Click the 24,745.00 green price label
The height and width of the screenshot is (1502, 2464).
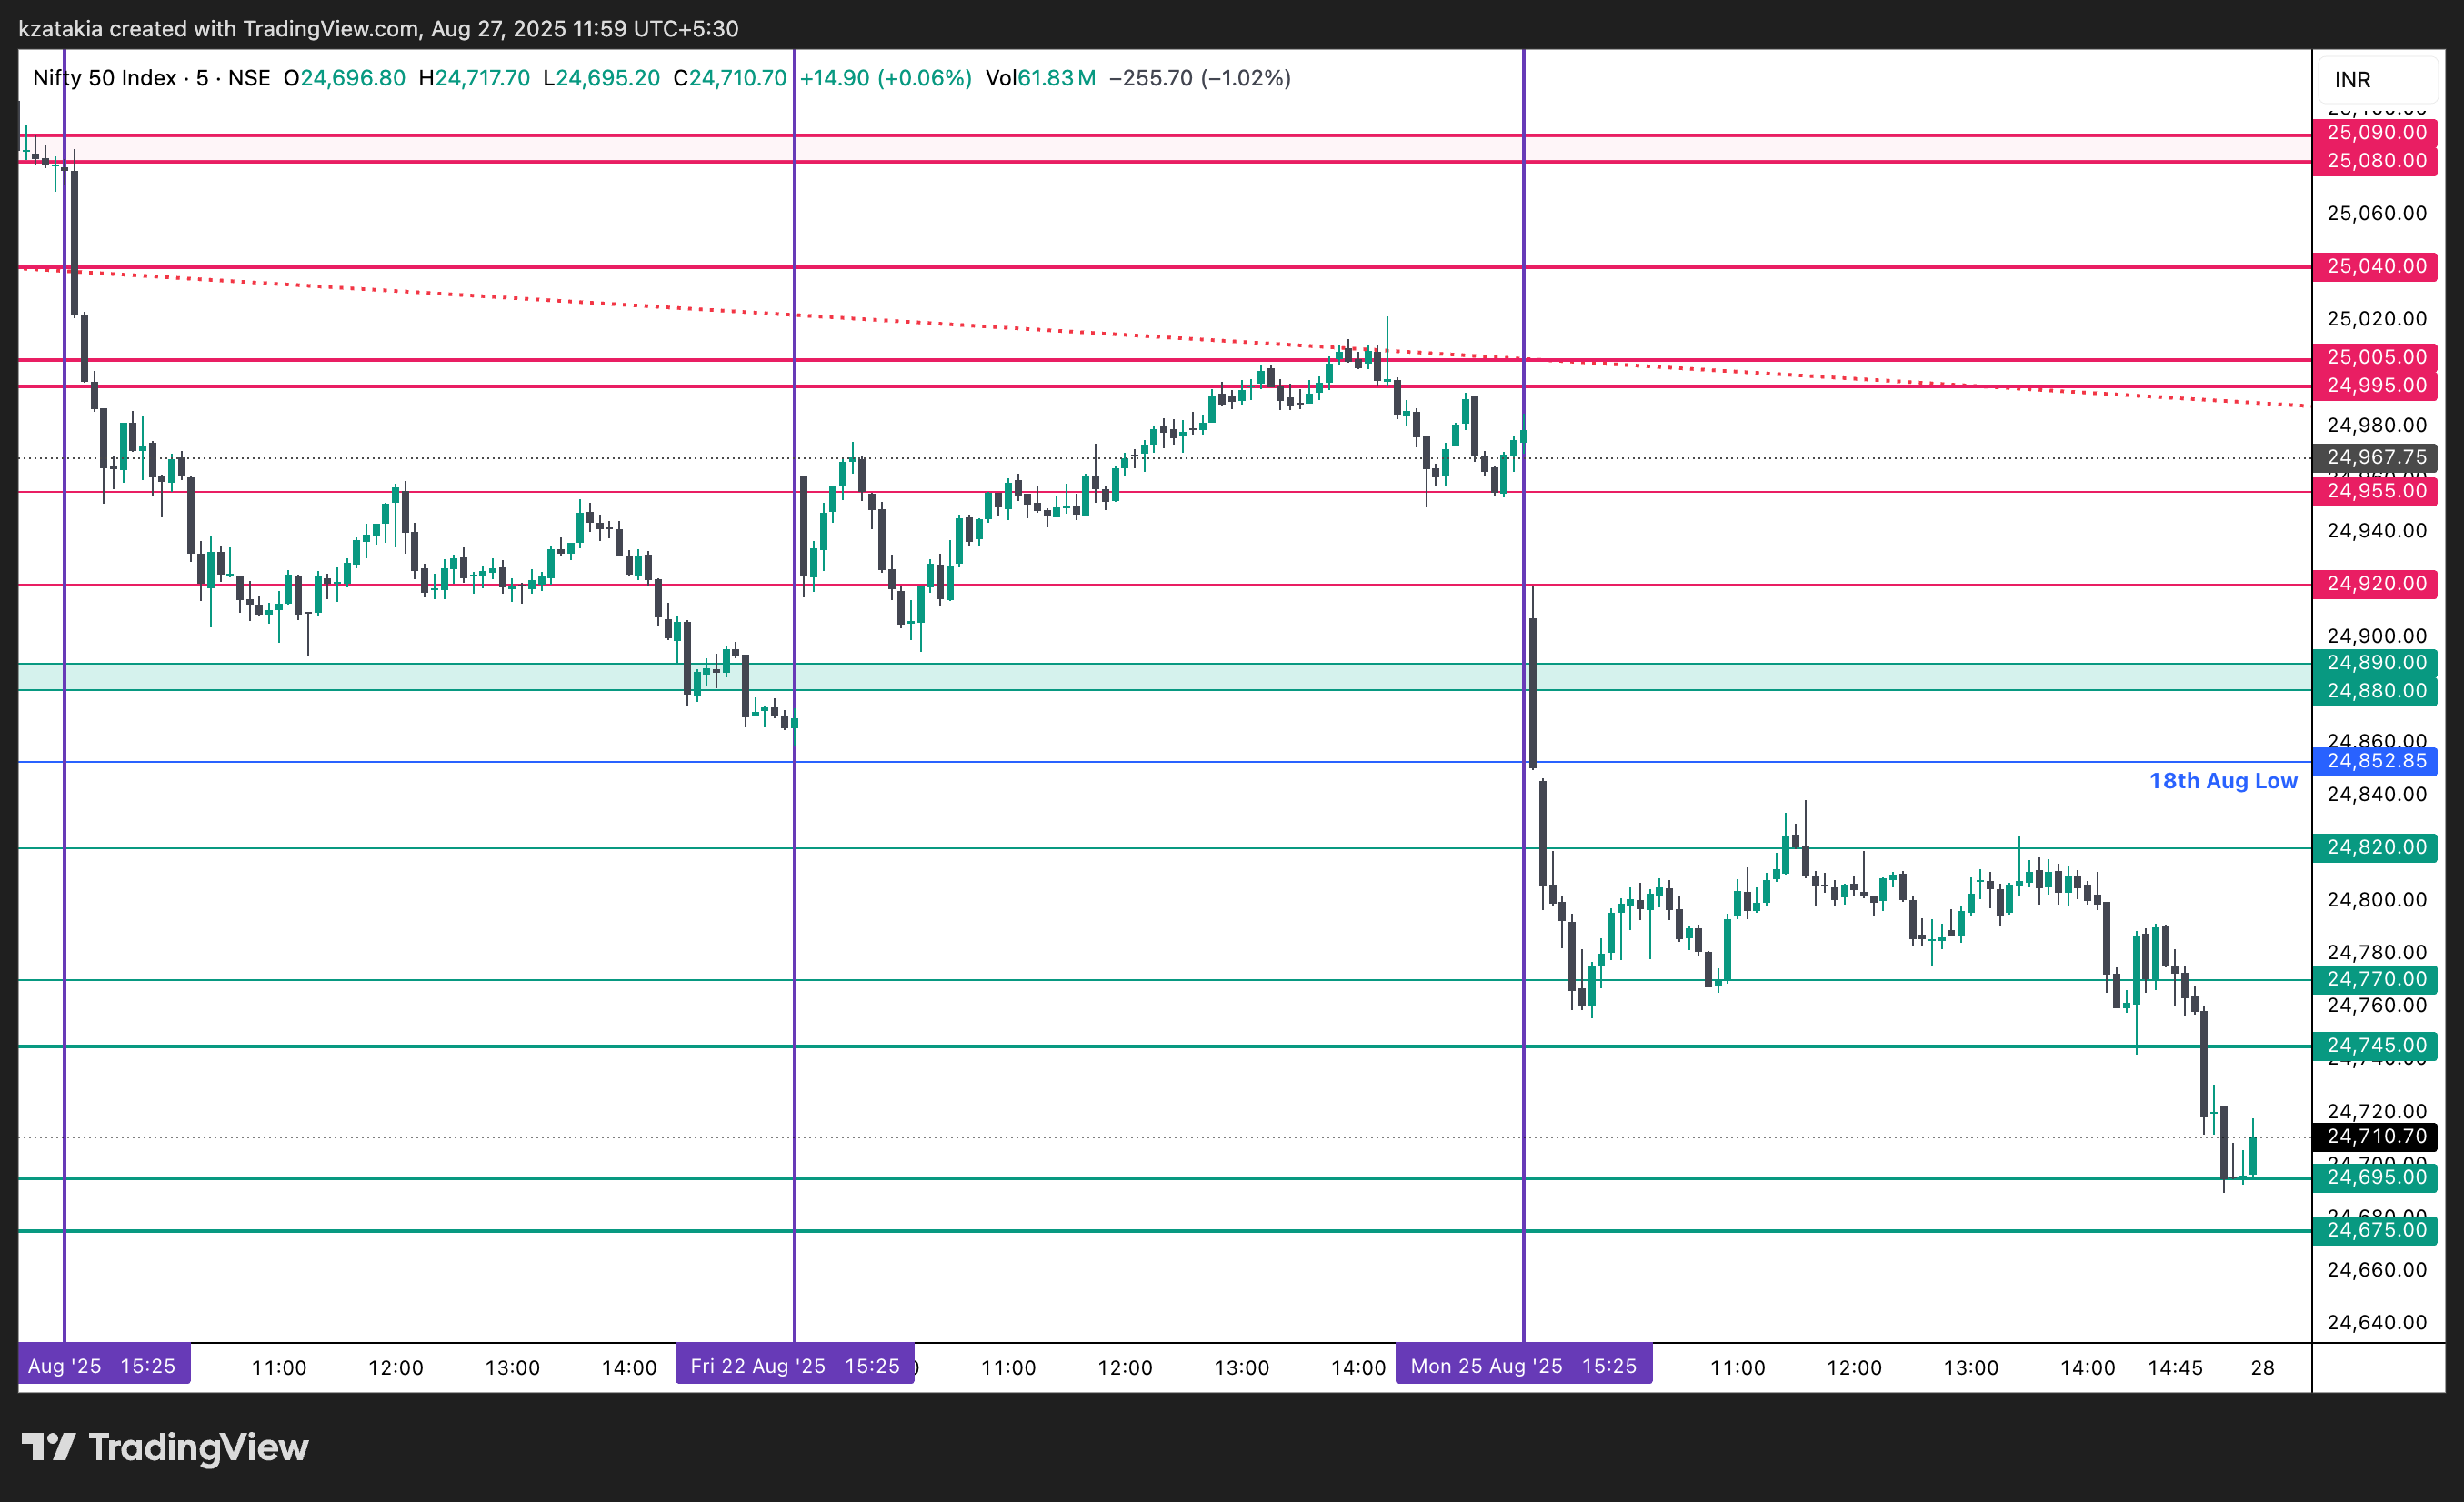point(2375,1046)
